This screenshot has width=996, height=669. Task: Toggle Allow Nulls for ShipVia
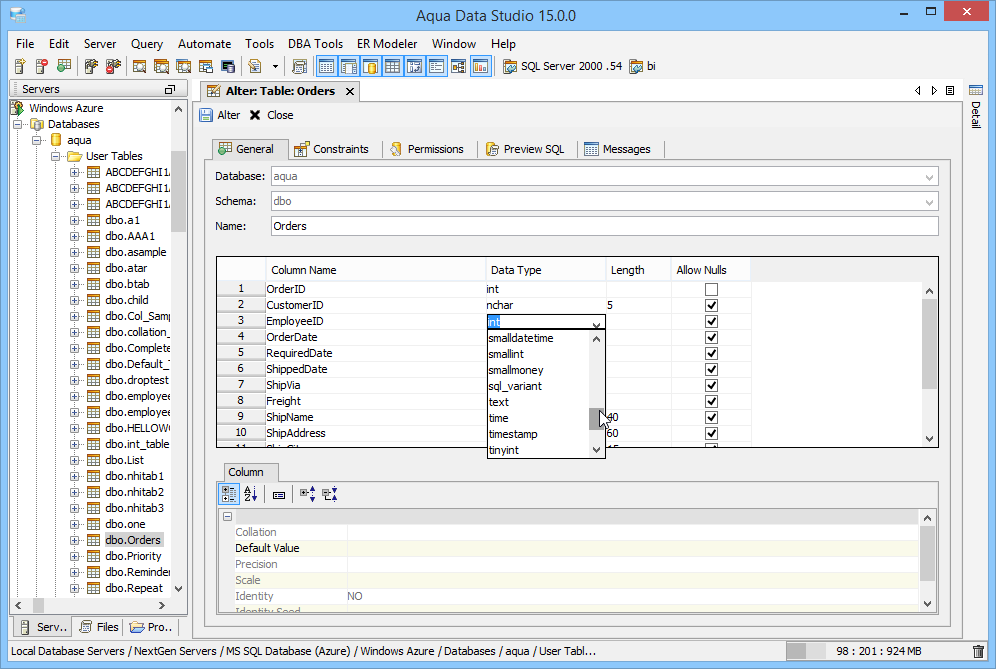(711, 385)
